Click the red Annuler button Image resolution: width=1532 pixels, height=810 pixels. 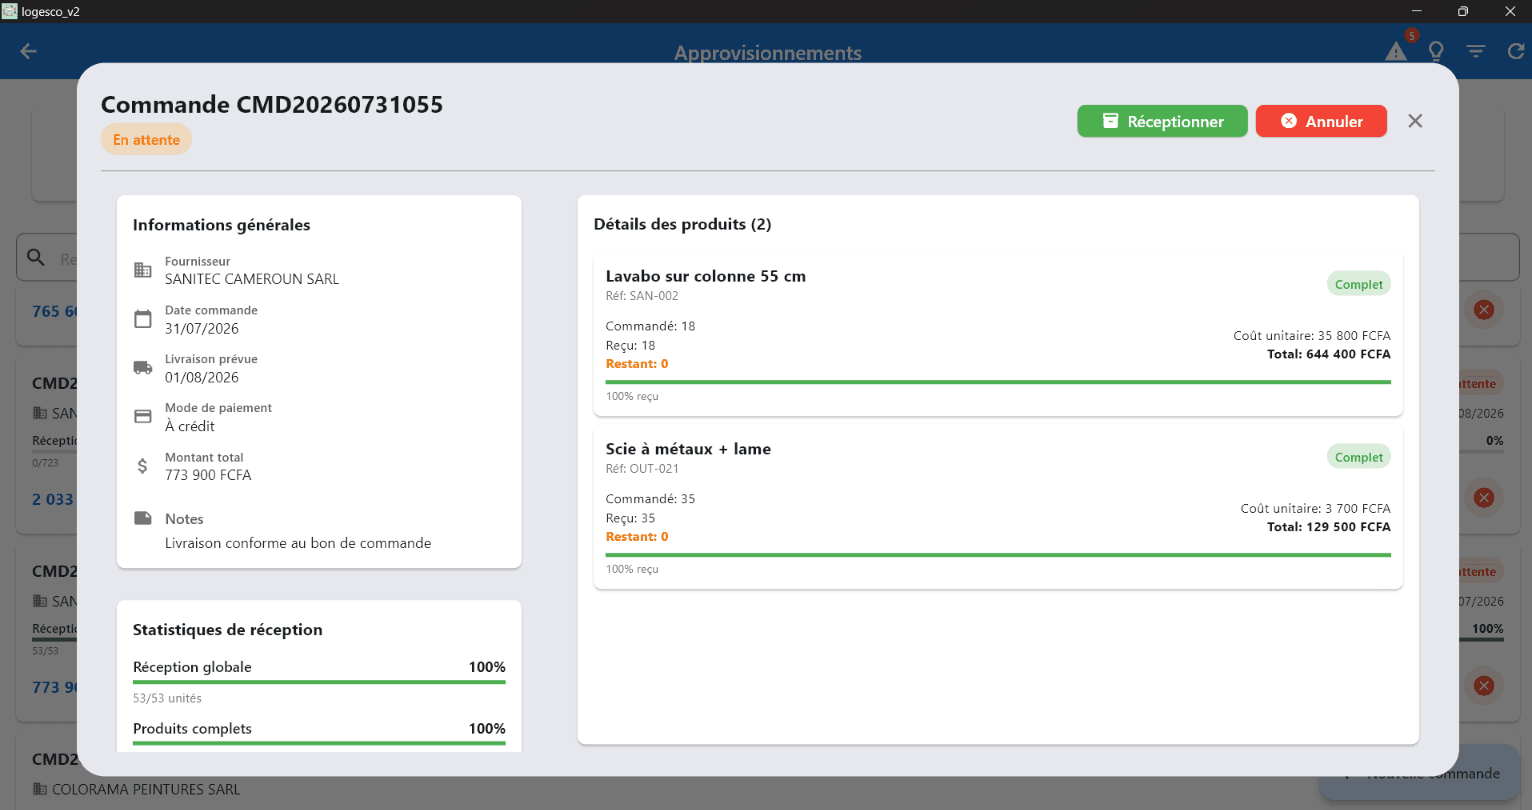1321,121
